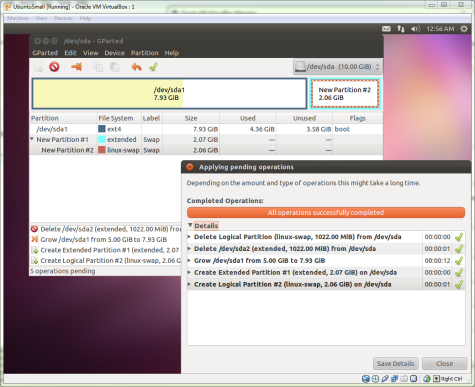Open the Device menu in GParted
The width and height of the screenshot is (475, 387).
coord(114,53)
